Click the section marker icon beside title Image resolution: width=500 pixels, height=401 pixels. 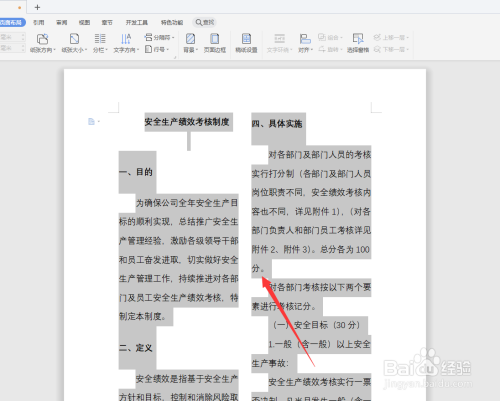92,122
